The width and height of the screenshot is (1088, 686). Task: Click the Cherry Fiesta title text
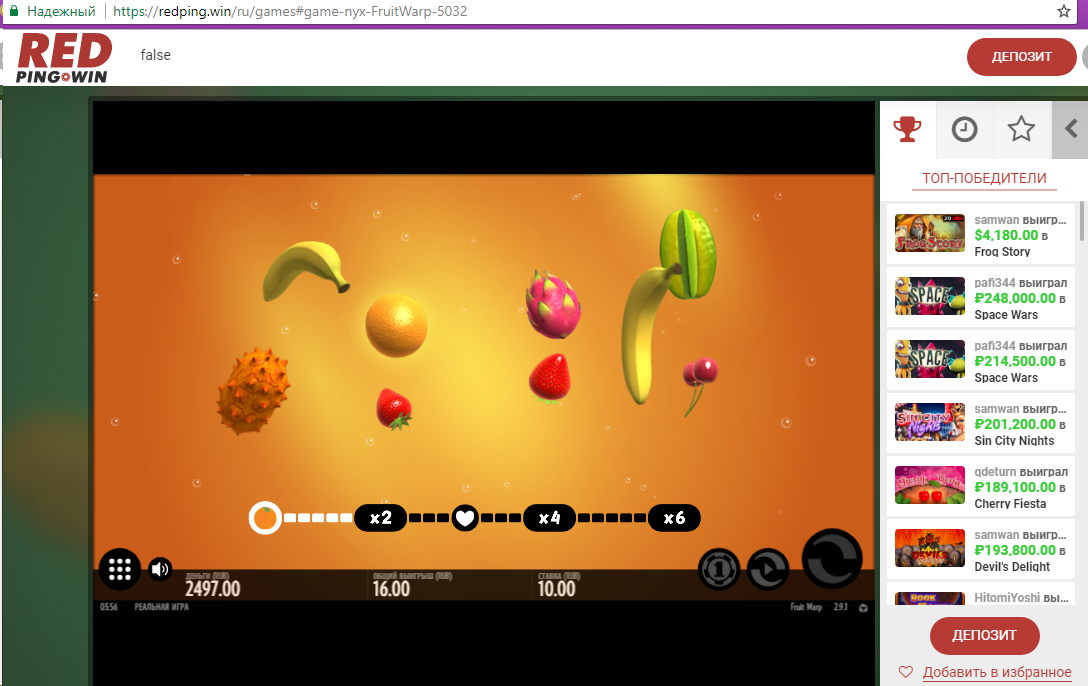pyautogui.click(x=1010, y=504)
